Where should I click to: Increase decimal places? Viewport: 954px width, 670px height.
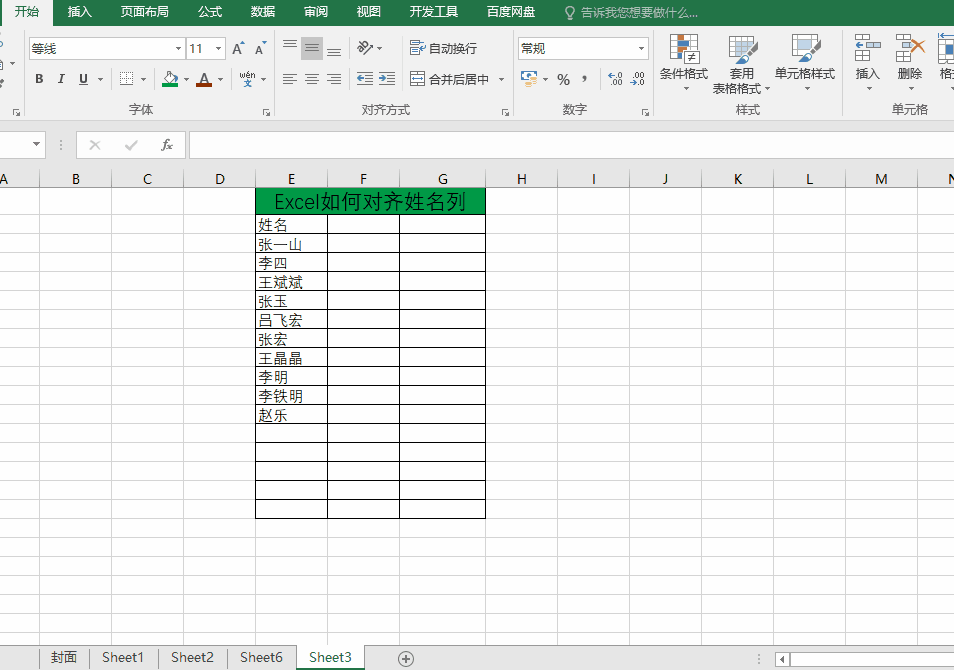(615, 79)
